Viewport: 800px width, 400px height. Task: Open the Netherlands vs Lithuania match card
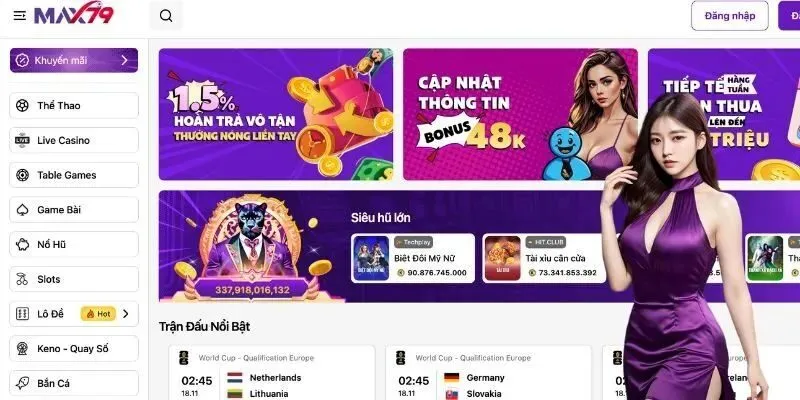pyautogui.click(x=272, y=372)
